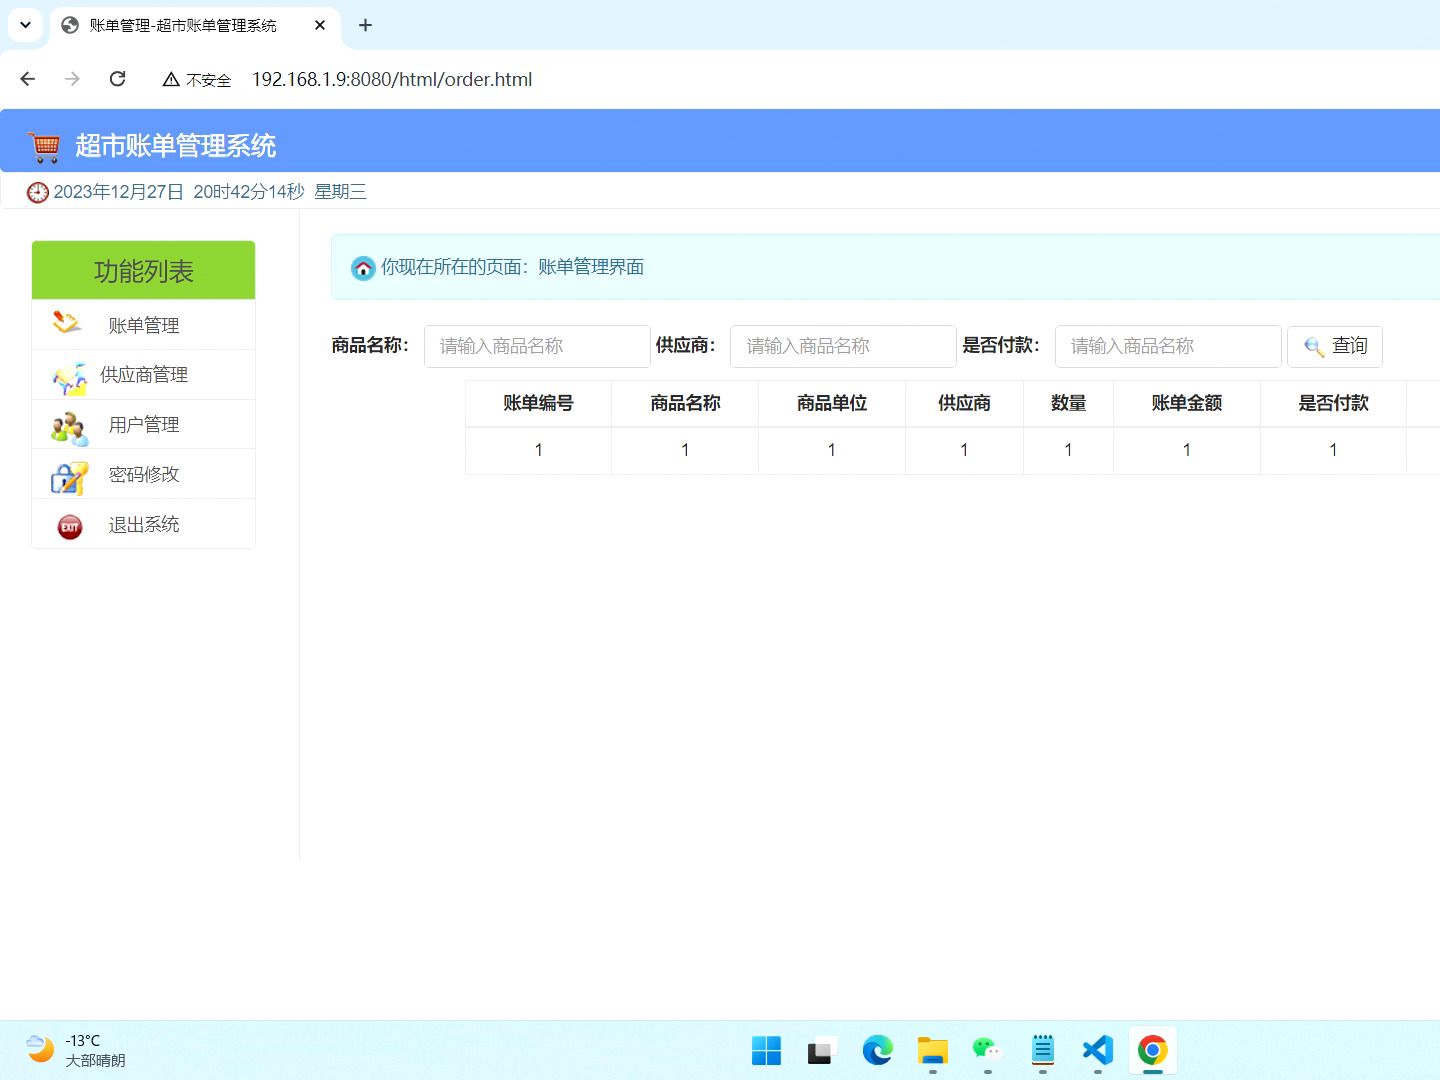This screenshot has width=1440, height=1080.
Task: Open 用户管理 in the function list
Action: pos(143,425)
